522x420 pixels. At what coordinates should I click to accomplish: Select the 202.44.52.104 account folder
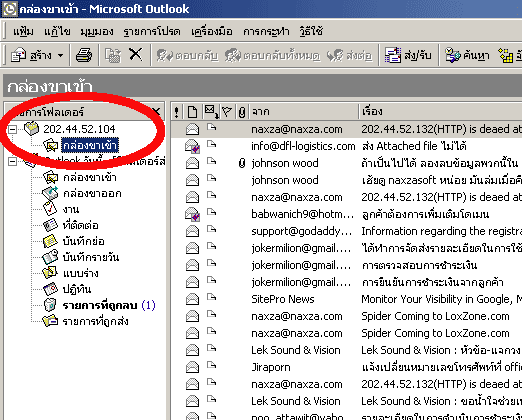[x=79, y=129]
